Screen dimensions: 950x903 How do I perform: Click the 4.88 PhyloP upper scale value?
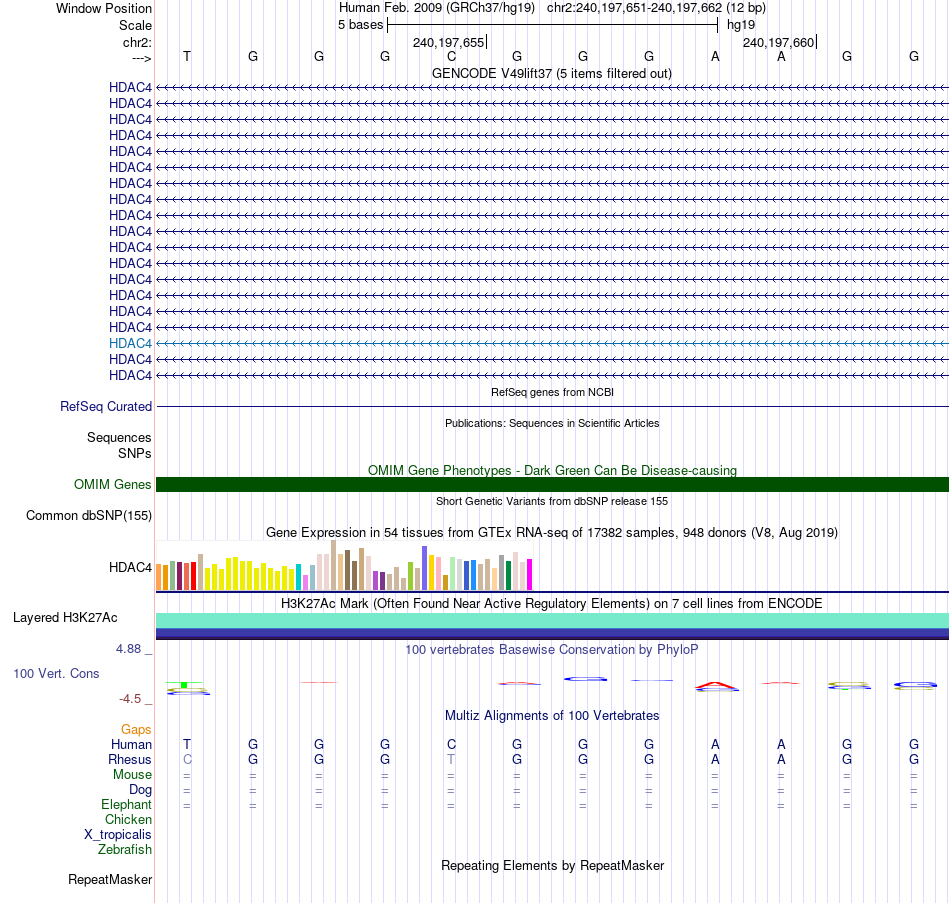tap(128, 649)
